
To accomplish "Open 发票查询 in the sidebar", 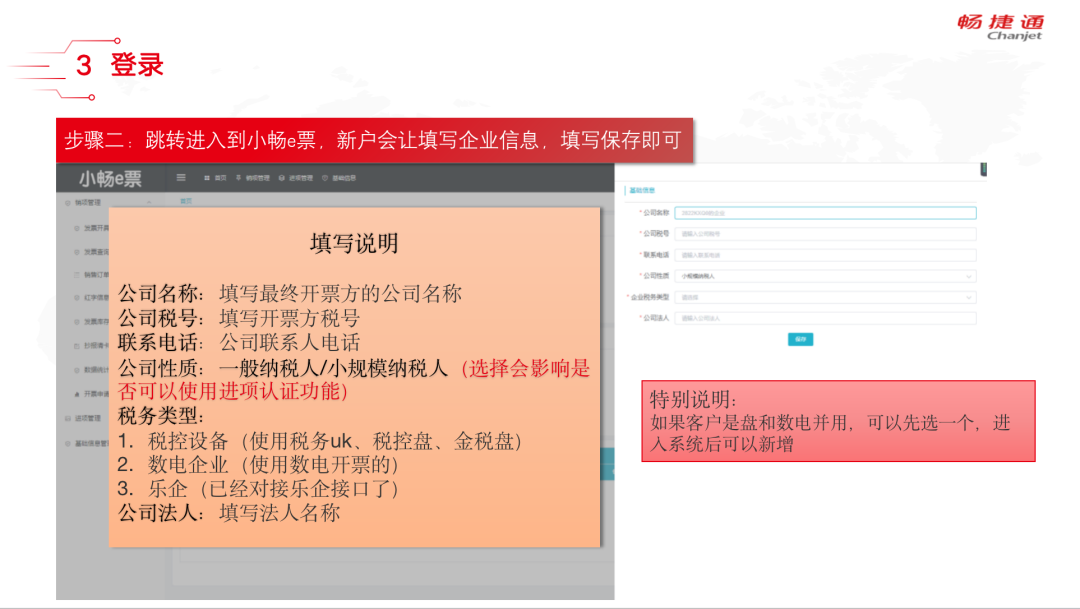I will coord(92,252).
